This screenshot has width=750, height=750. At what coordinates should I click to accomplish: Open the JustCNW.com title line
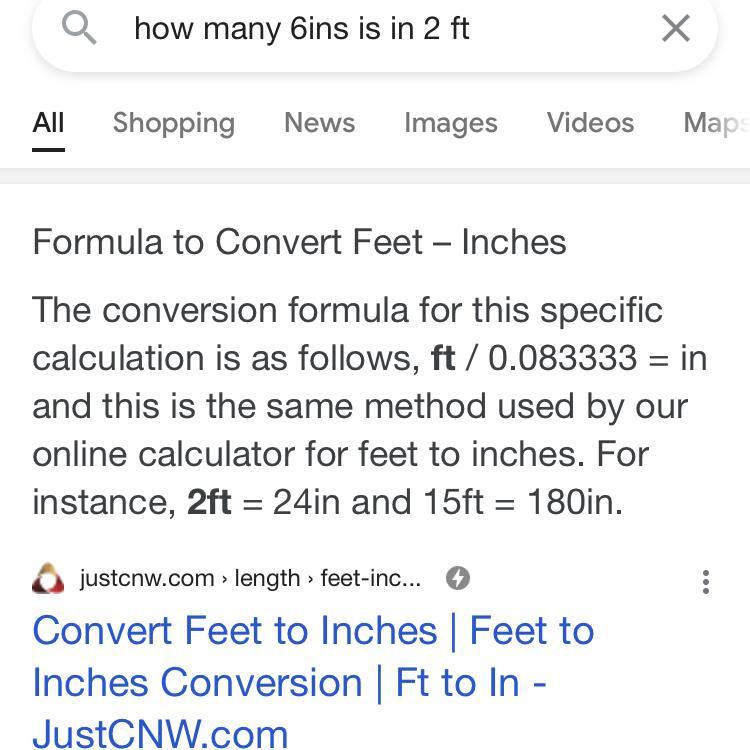pyautogui.click(x=160, y=734)
